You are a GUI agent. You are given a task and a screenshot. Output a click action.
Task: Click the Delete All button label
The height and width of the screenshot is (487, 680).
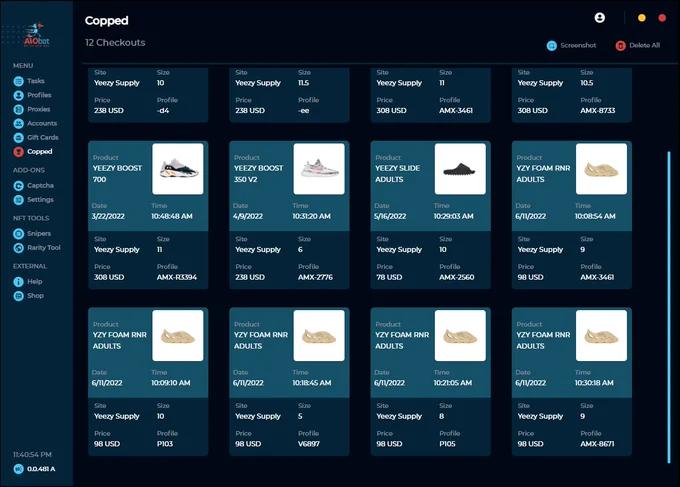[x=644, y=45]
